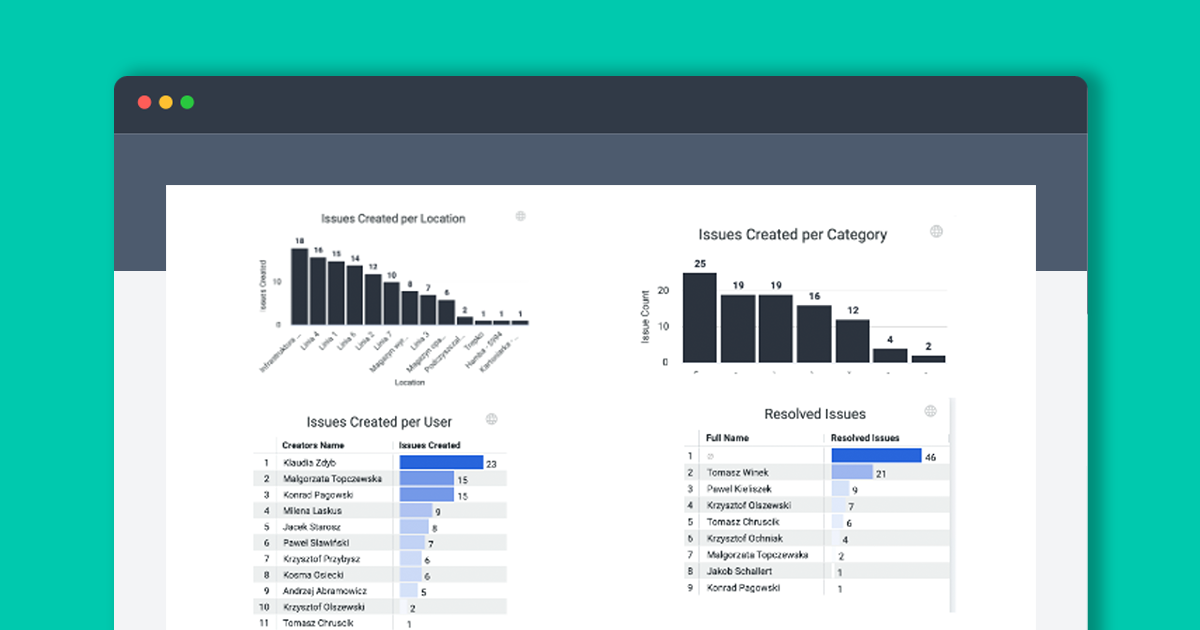Click the globe icon on Resolved Issues panel

932,411
